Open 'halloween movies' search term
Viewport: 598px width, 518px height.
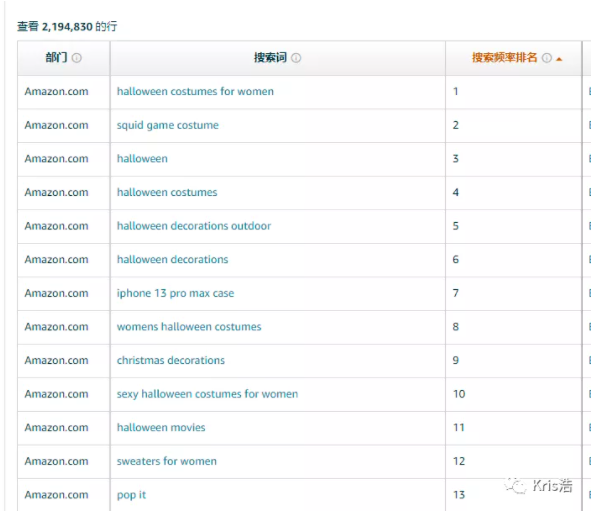(161, 427)
